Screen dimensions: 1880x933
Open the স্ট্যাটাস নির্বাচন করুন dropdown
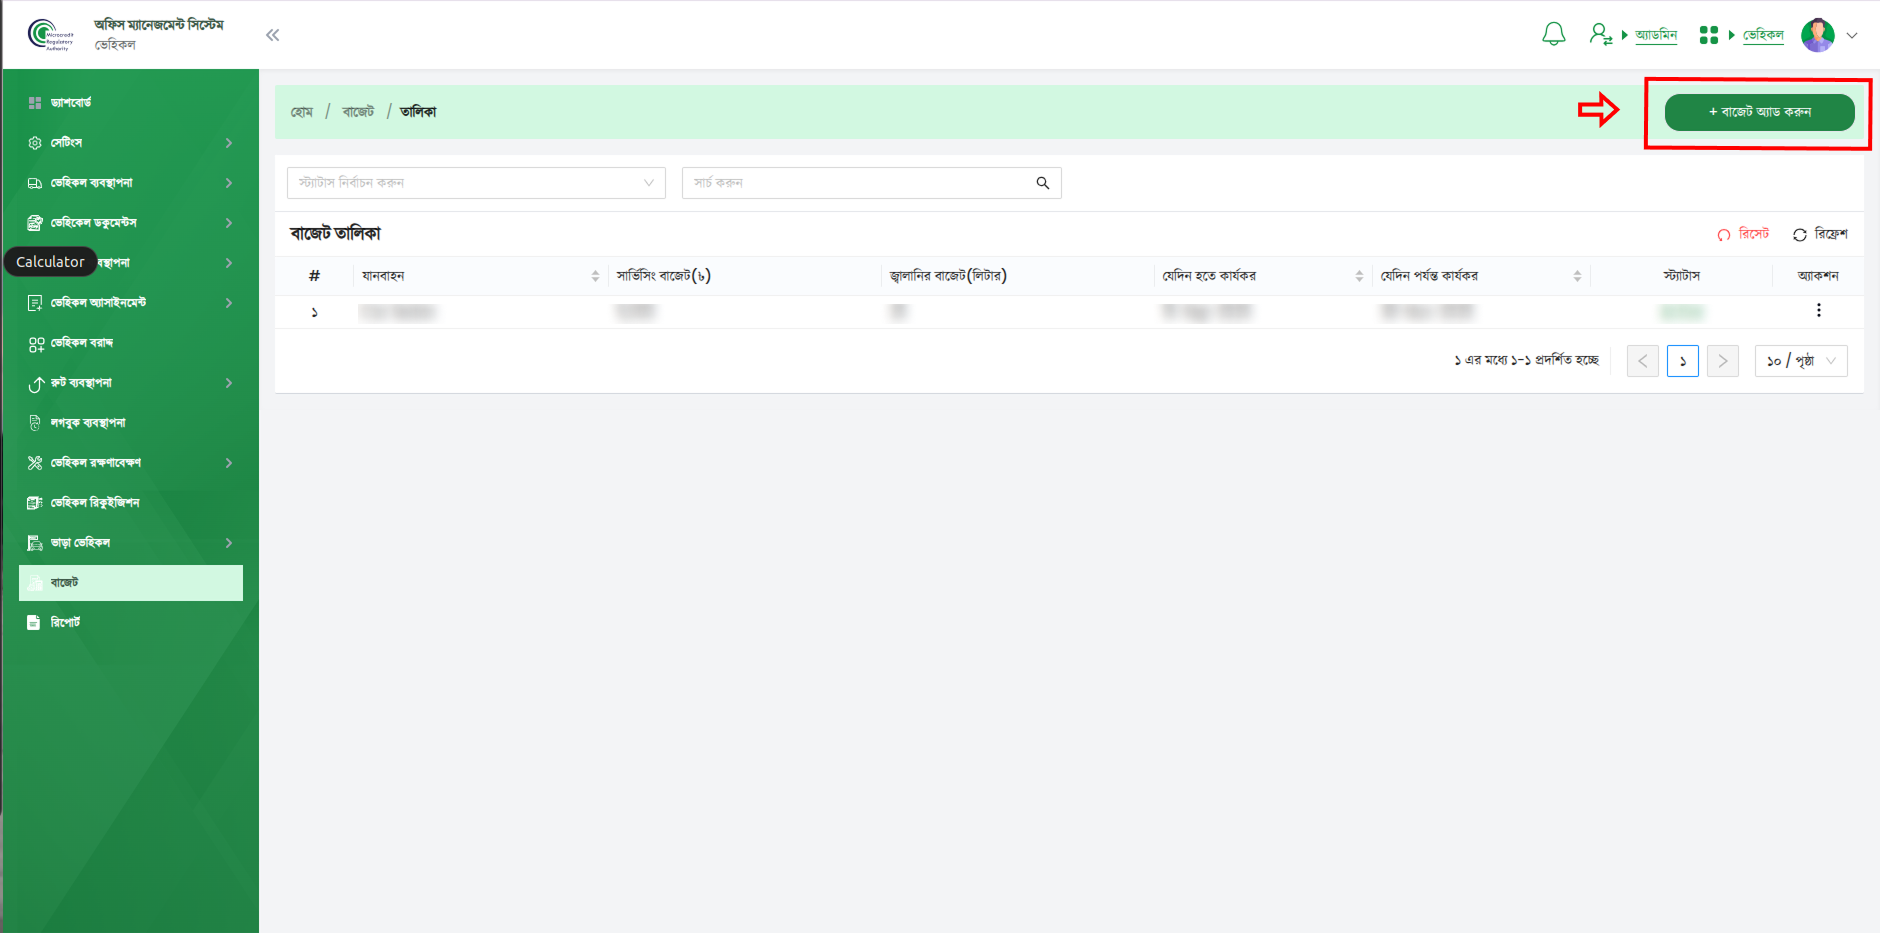point(476,183)
